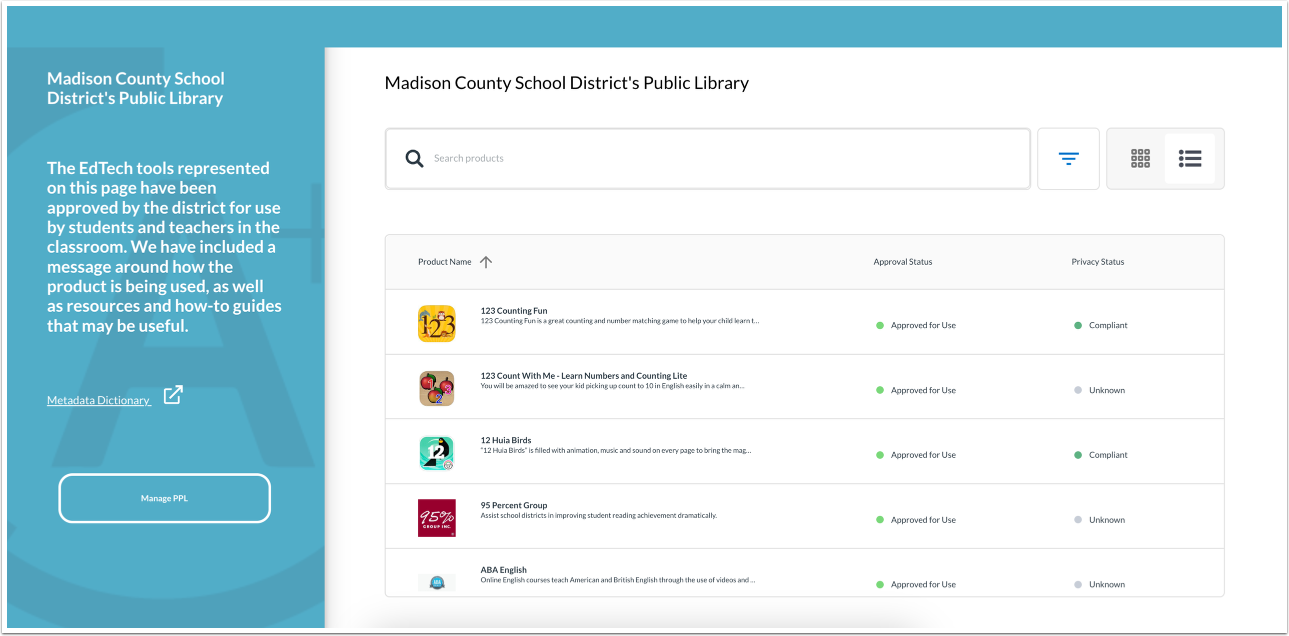Select the 12 Huia Birds app icon
This screenshot has width=1289, height=636.
click(437, 451)
